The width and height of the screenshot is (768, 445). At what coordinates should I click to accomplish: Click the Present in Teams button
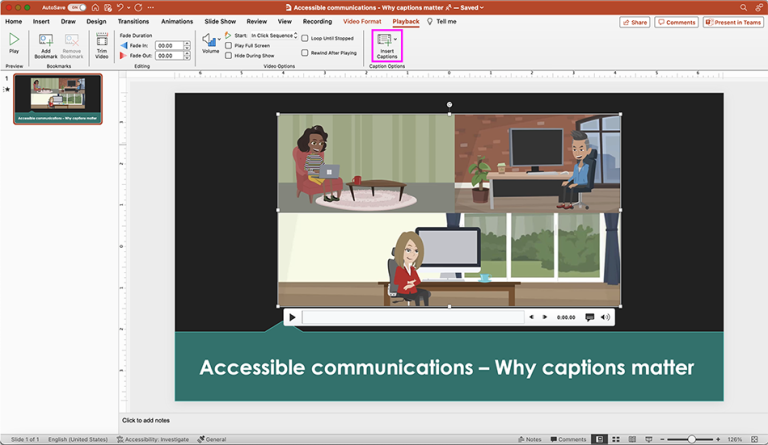click(x=734, y=22)
